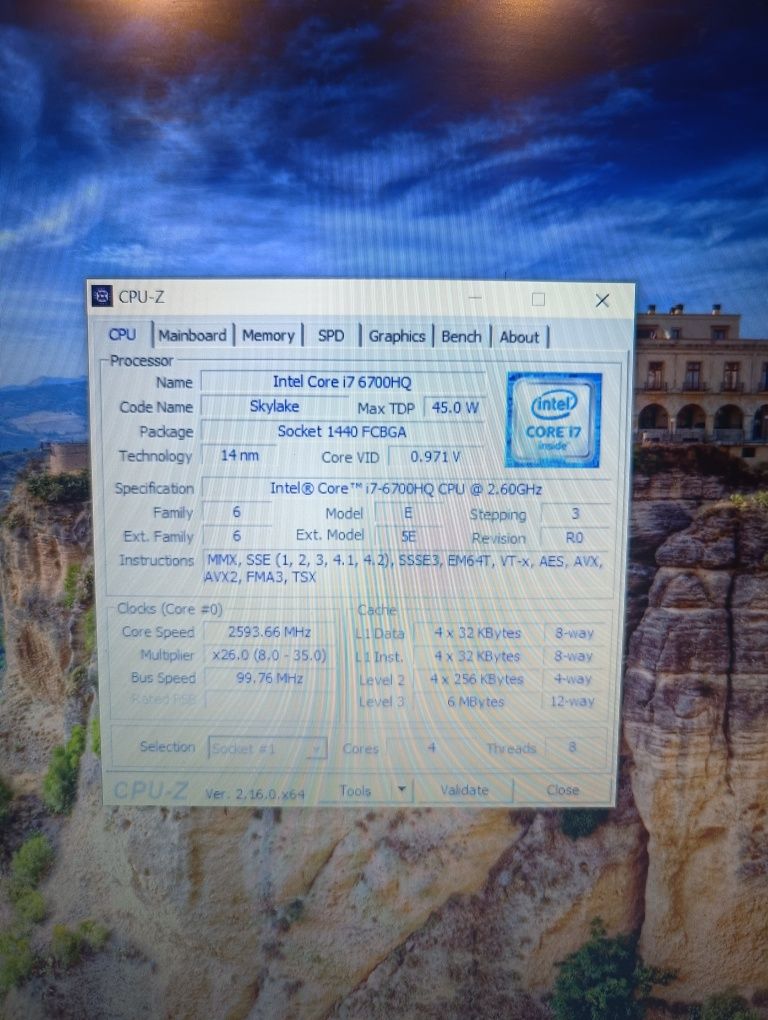Click the Core VID value 0.971 V

[x=435, y=457]
